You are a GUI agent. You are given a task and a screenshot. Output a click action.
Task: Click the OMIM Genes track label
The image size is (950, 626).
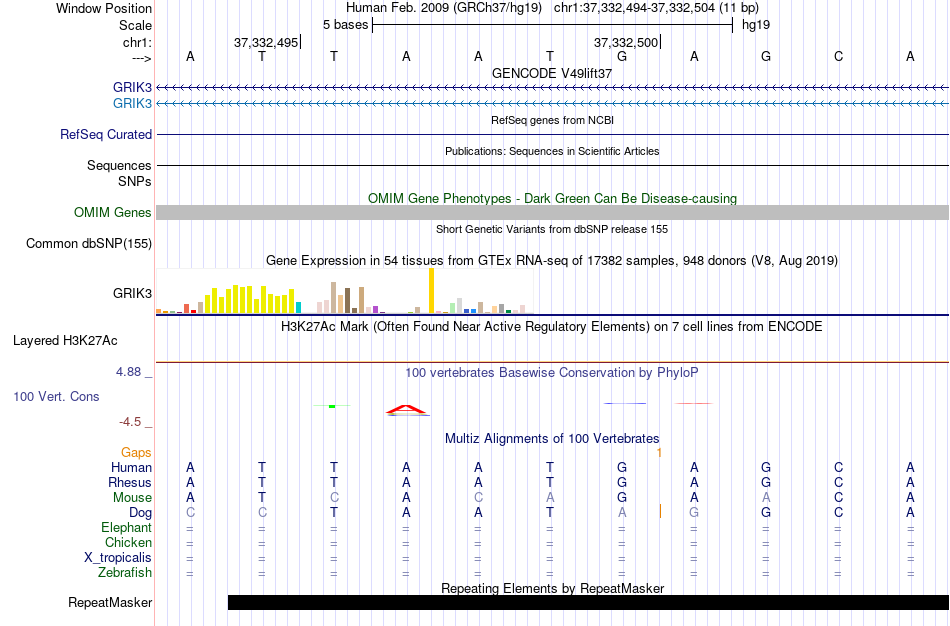click(113, 213)
